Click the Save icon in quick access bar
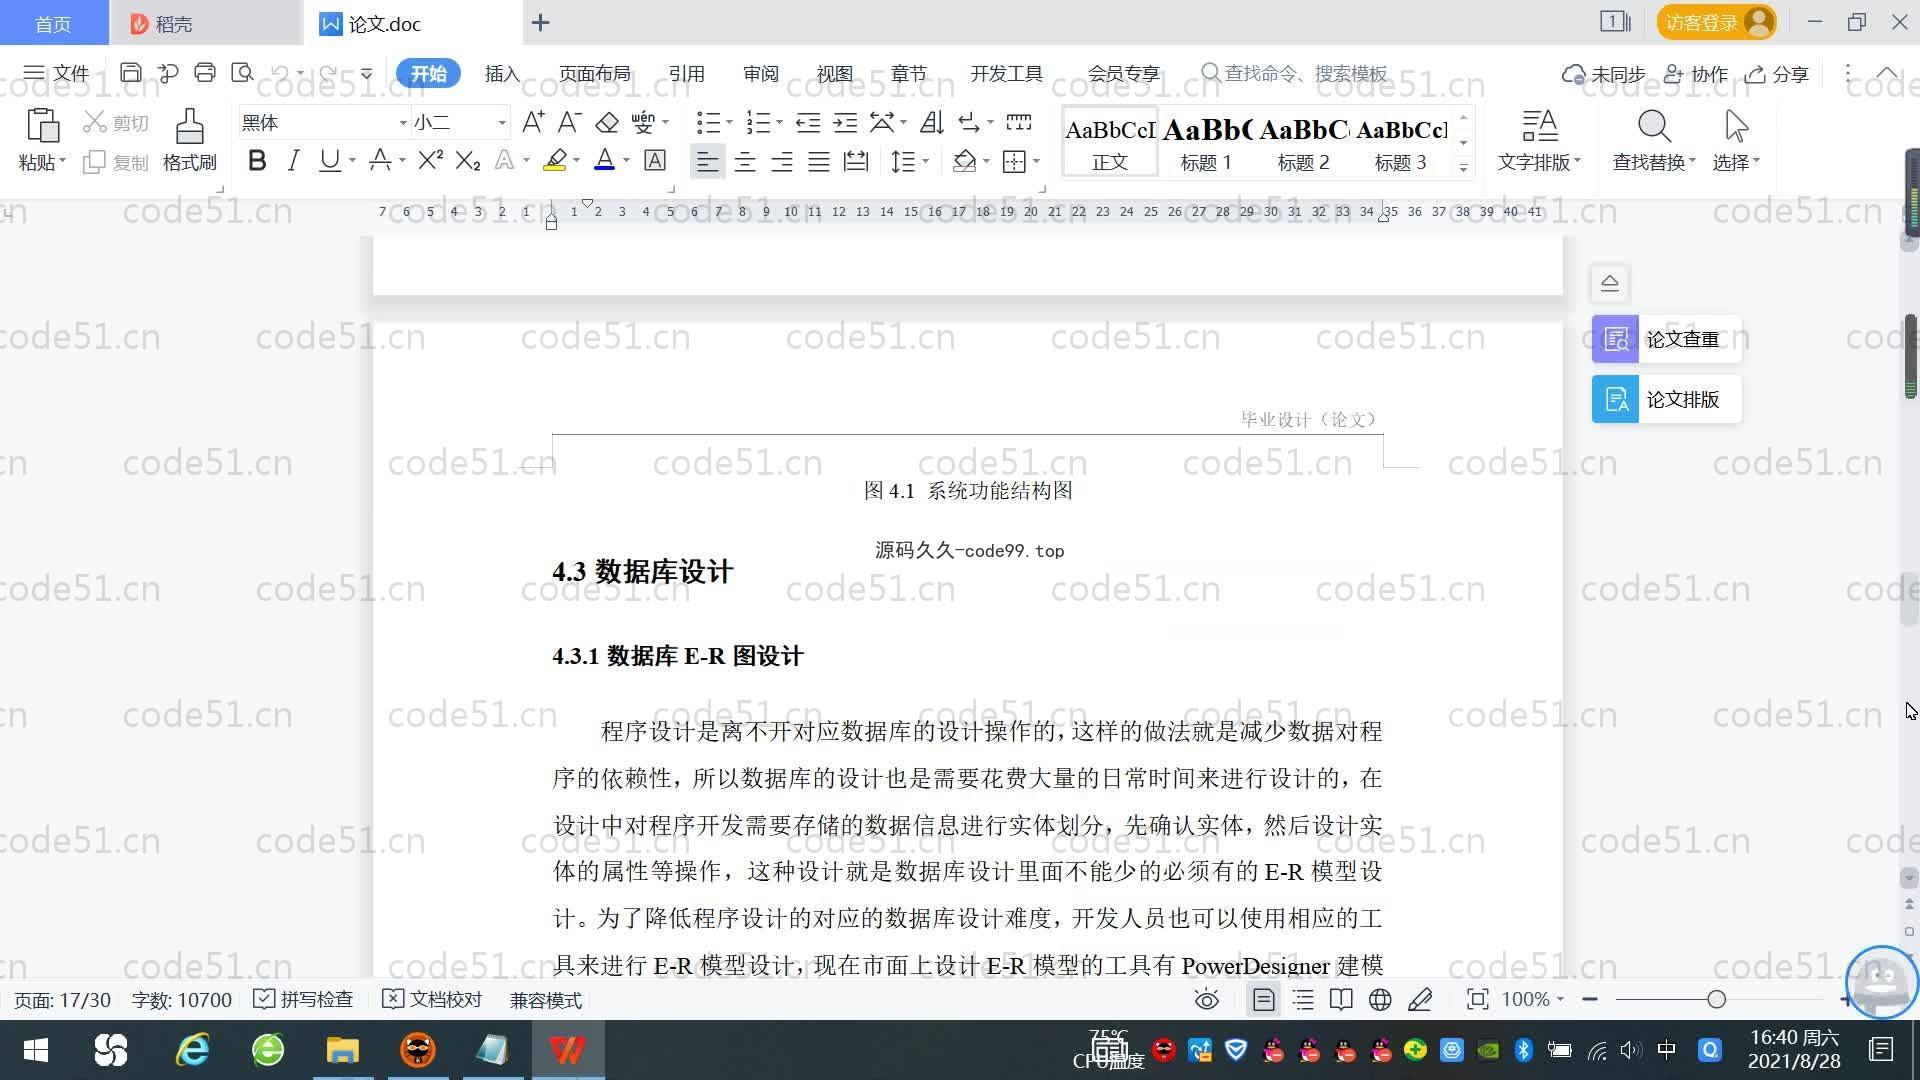Screen dimensions: 1920x1080 [130, 73]
